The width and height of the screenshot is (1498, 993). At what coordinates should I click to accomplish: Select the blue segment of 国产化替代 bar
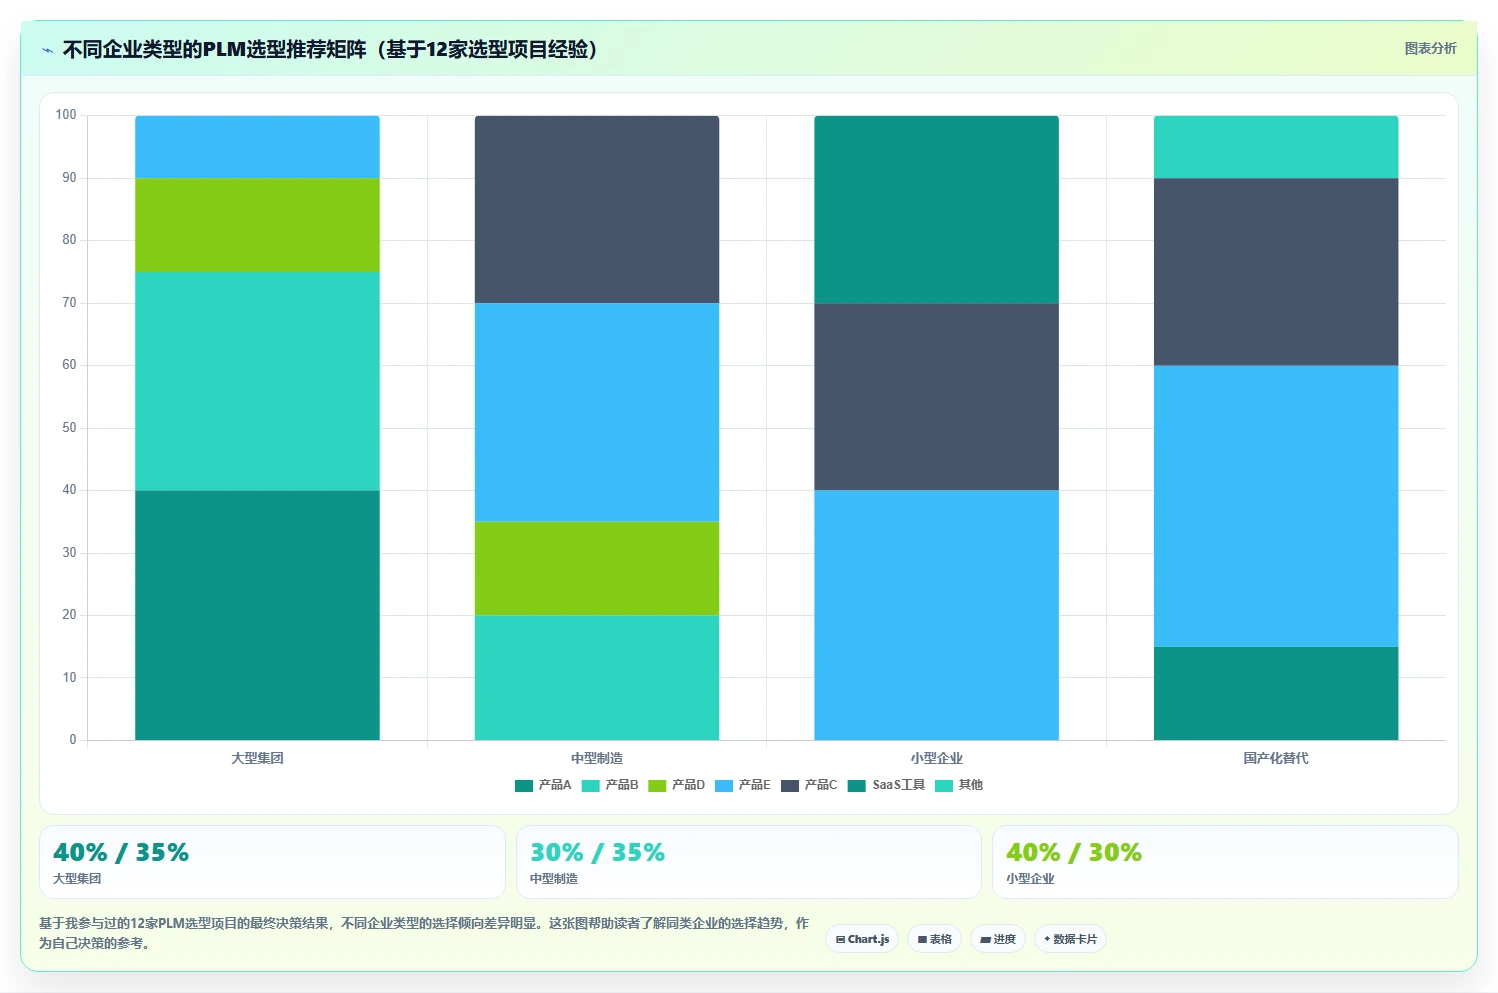1276,506
